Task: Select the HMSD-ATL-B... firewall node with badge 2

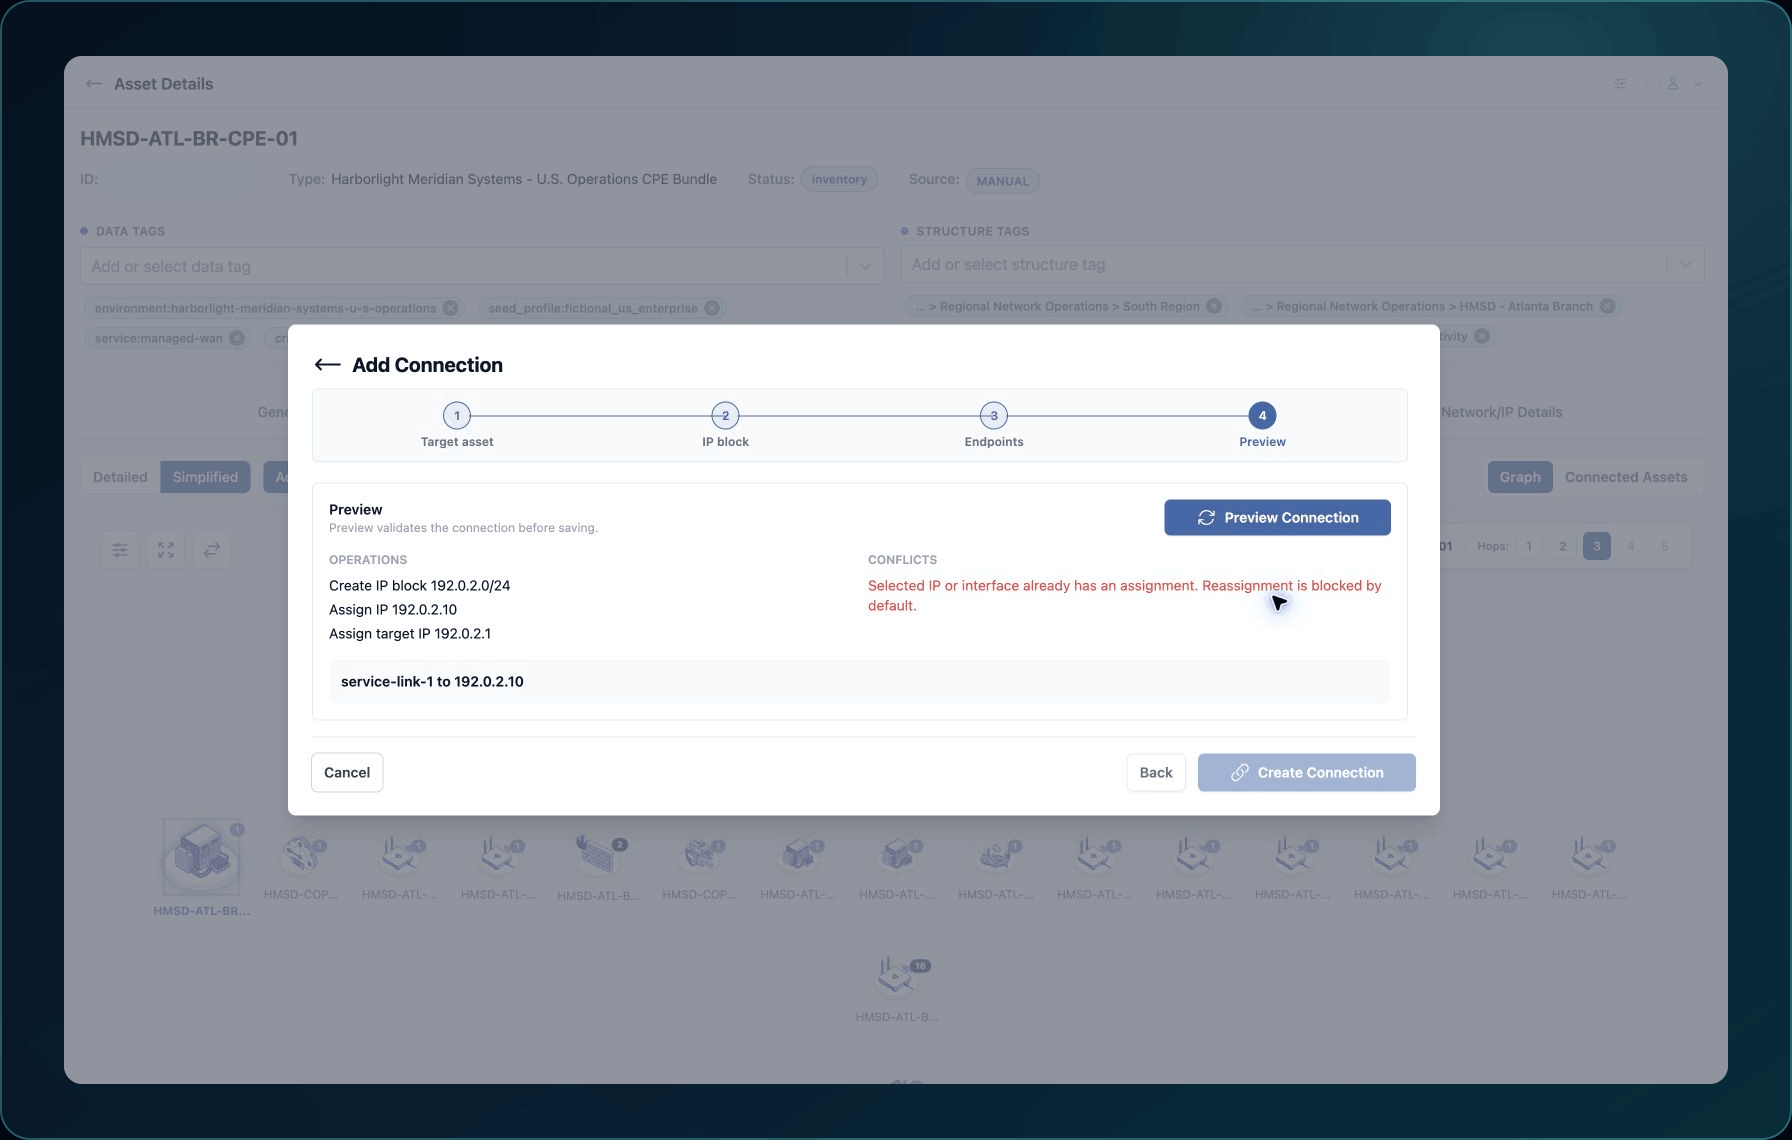Action: tap(598, 857)
